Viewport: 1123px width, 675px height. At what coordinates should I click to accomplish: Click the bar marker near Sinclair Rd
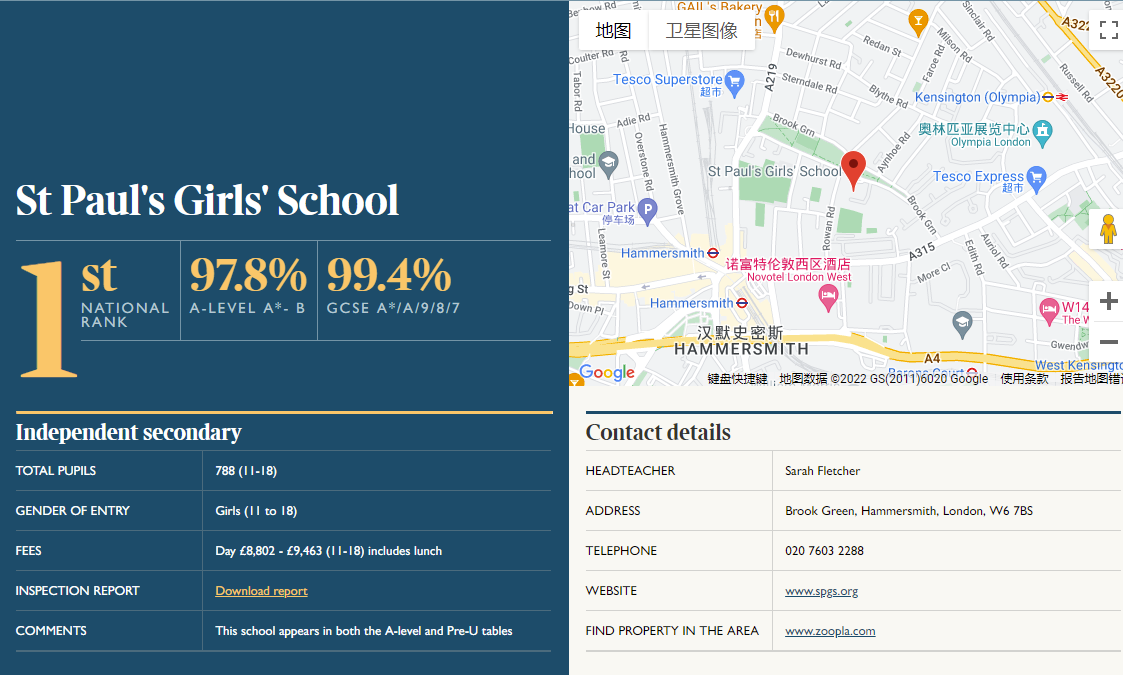(917, 21)
